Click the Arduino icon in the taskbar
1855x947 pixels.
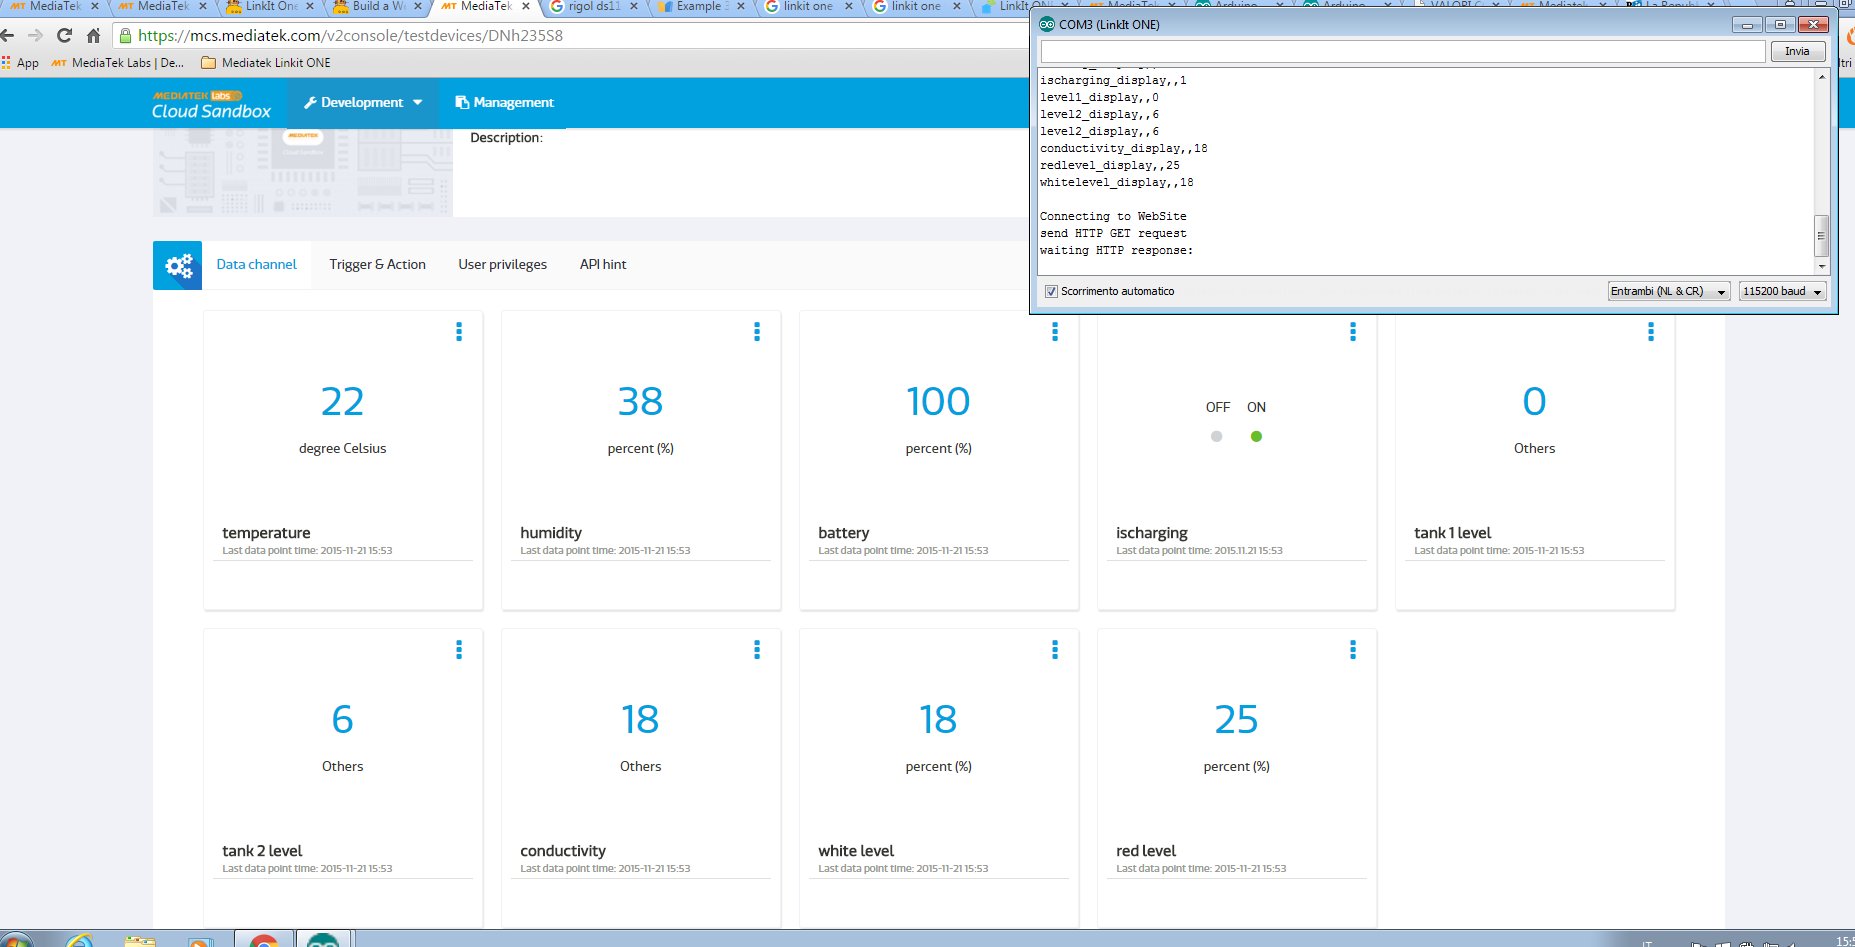click(323, 940)
